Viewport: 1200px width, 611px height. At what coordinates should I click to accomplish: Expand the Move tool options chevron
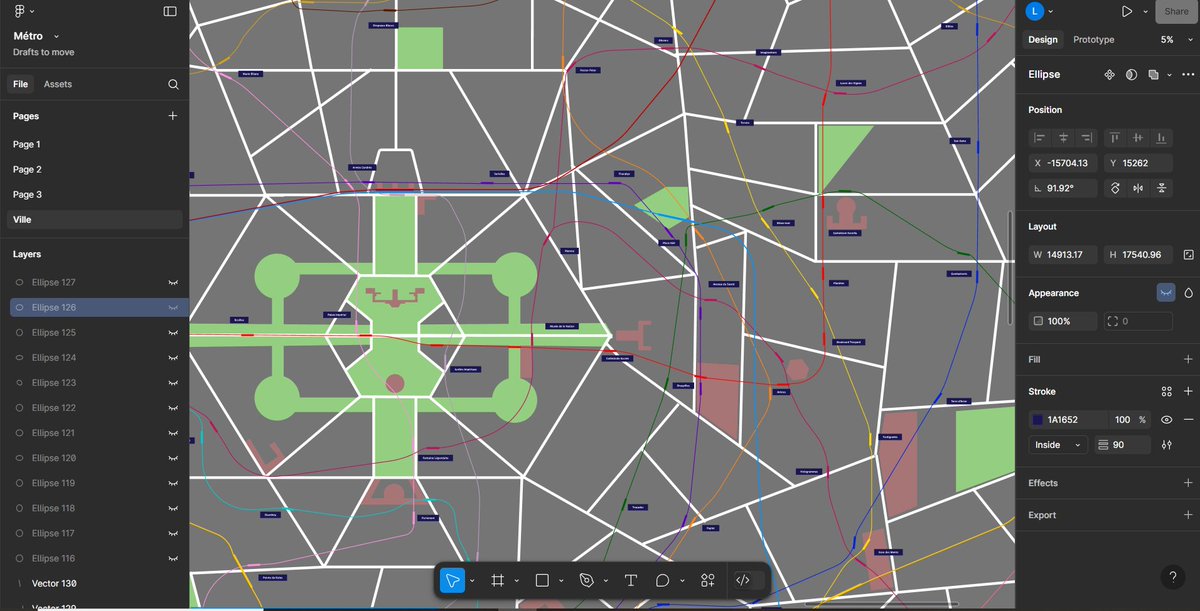click(x=472, y=581)
